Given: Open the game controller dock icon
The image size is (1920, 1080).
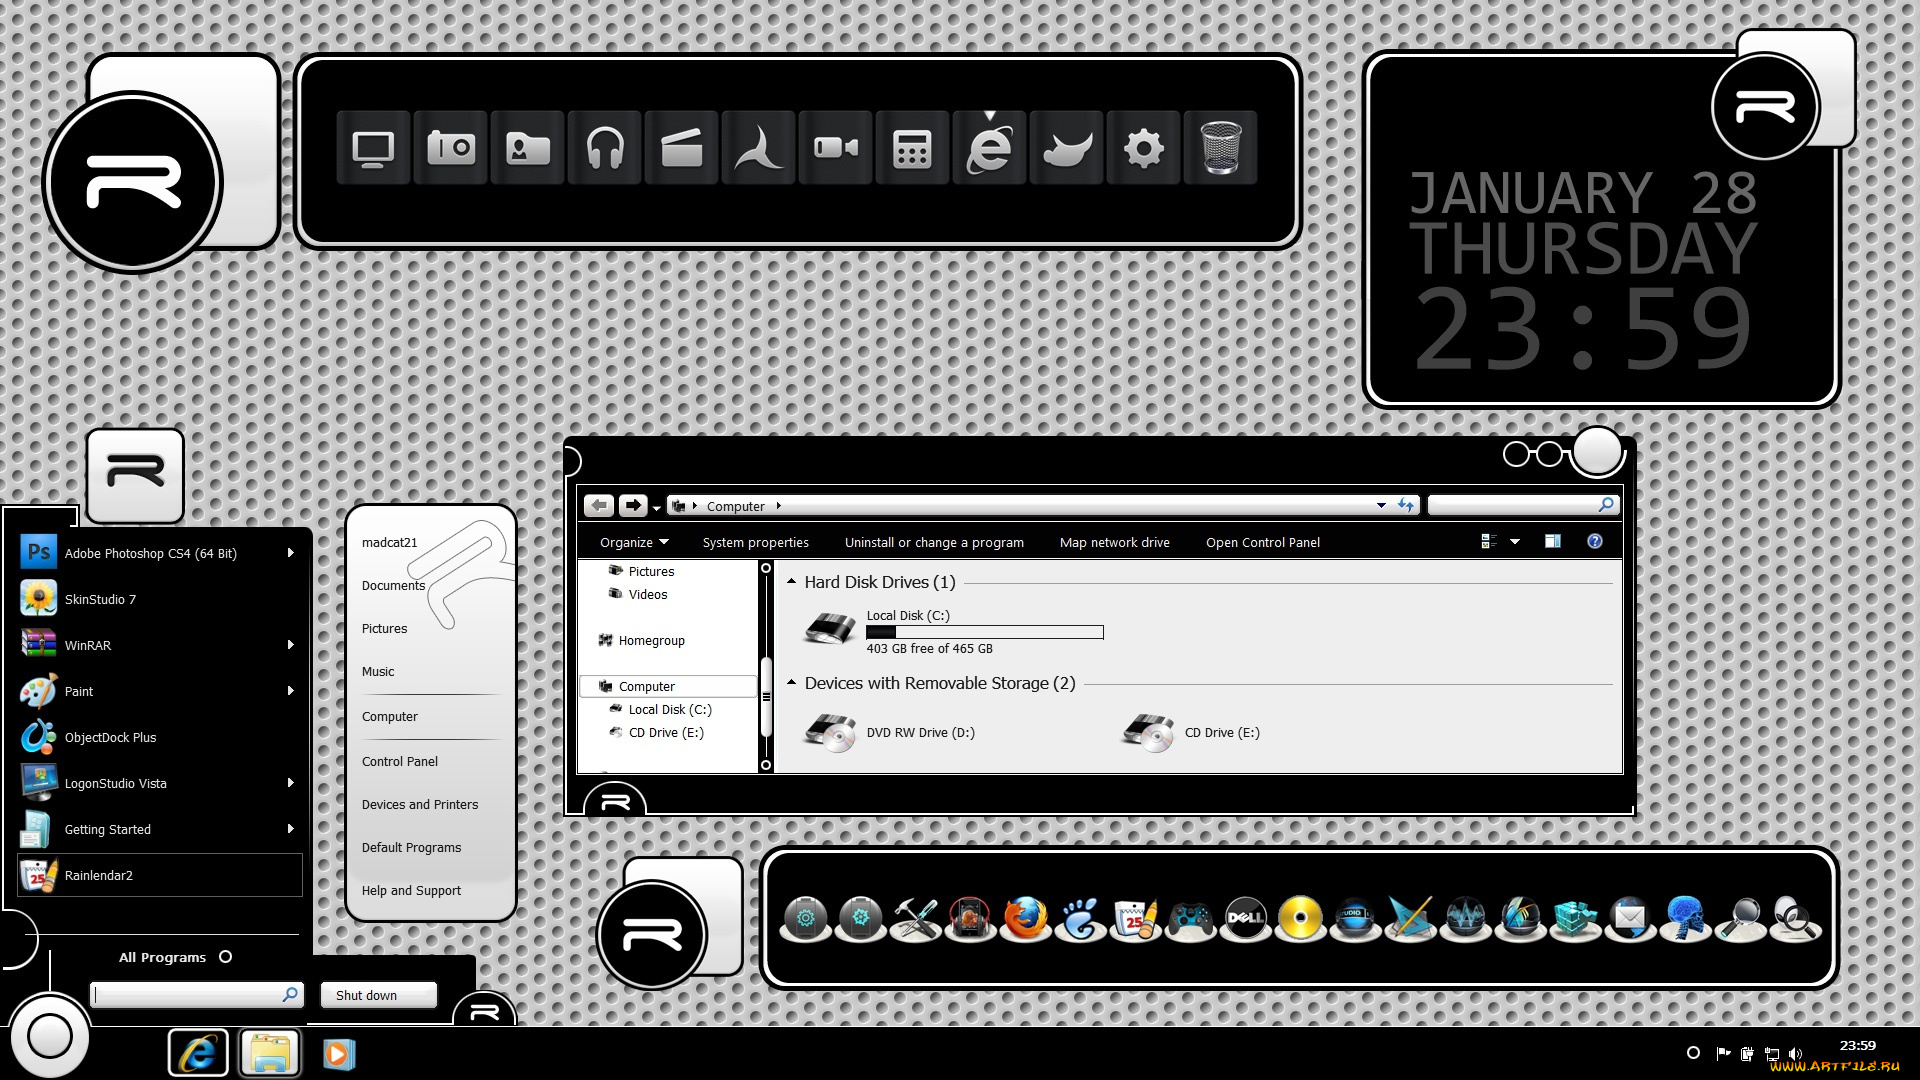Looking at the screenshot, I should point(1190,918).
